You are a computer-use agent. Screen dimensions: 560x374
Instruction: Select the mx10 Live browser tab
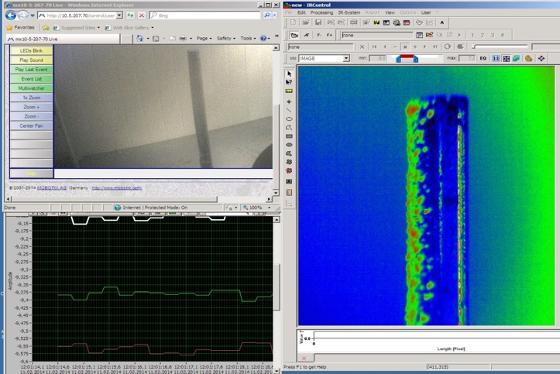pos(62,39)
